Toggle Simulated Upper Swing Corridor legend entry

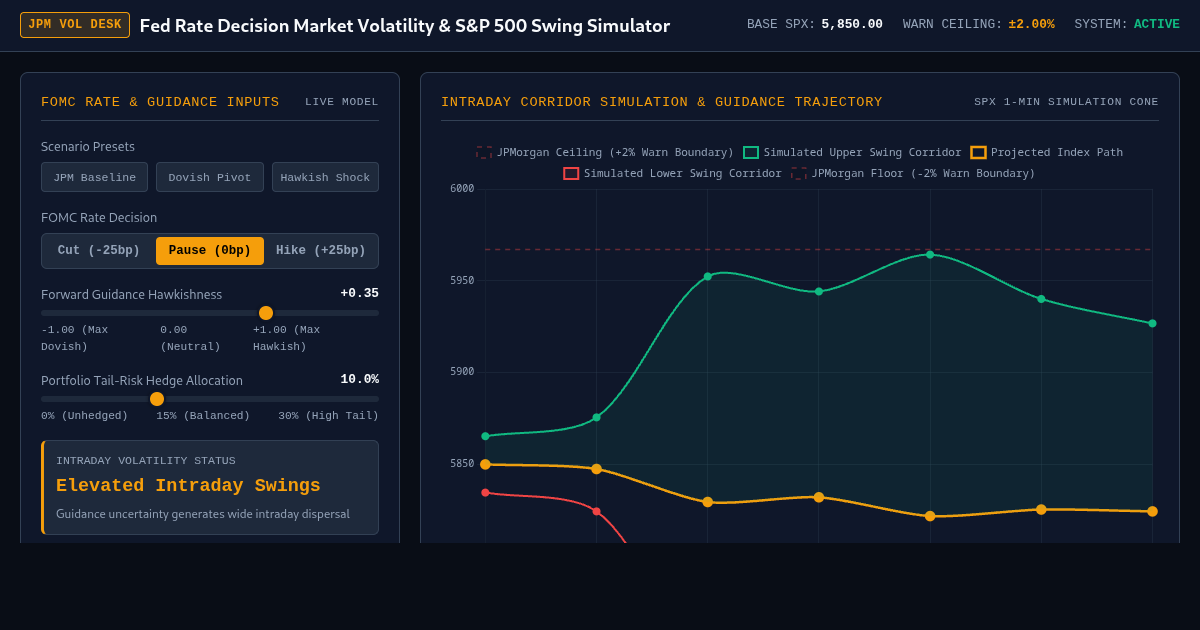[x=852, y=153]
